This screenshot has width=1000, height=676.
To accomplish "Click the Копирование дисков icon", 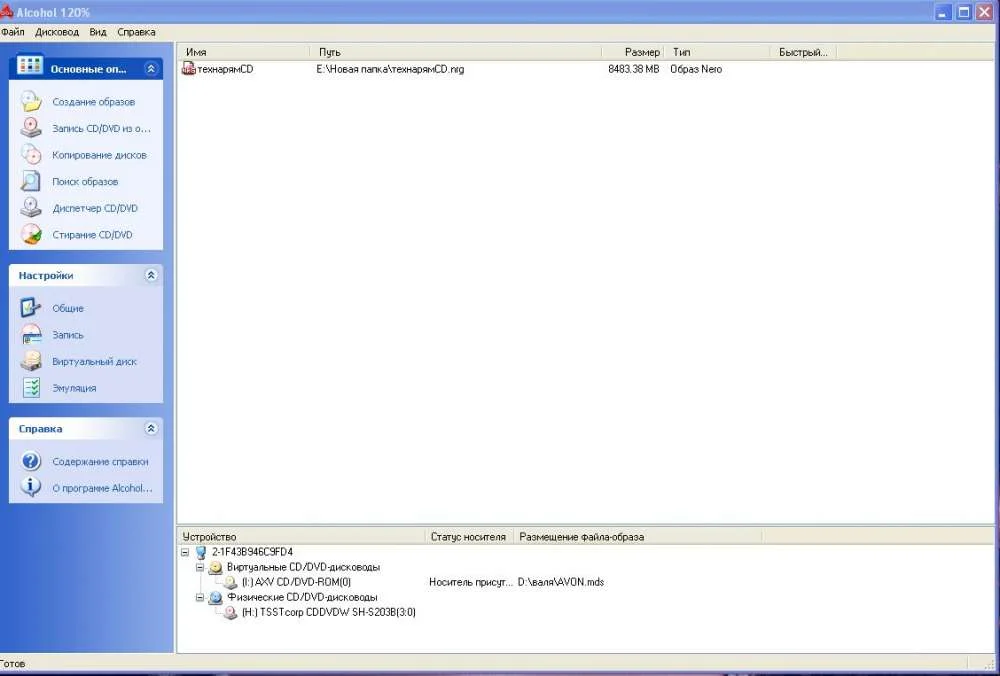I will 31,154.
